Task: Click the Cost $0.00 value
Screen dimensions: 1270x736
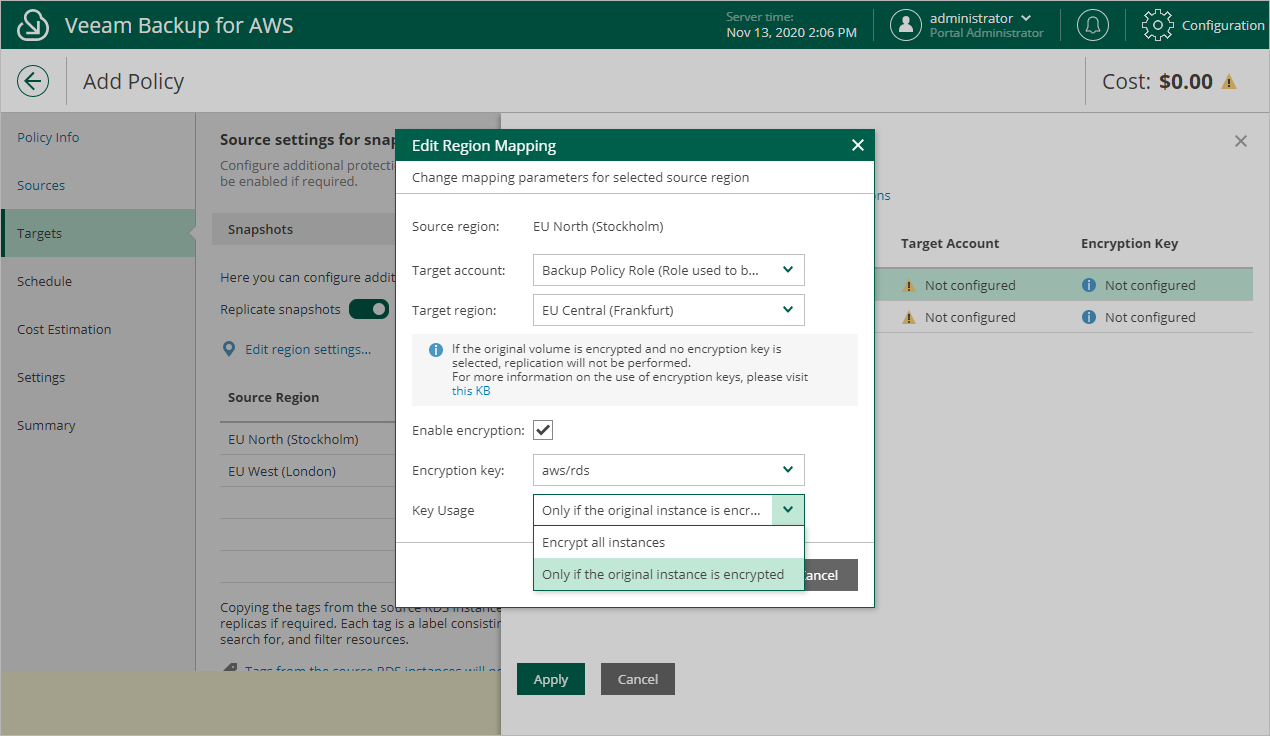Action: (1186, 82)
